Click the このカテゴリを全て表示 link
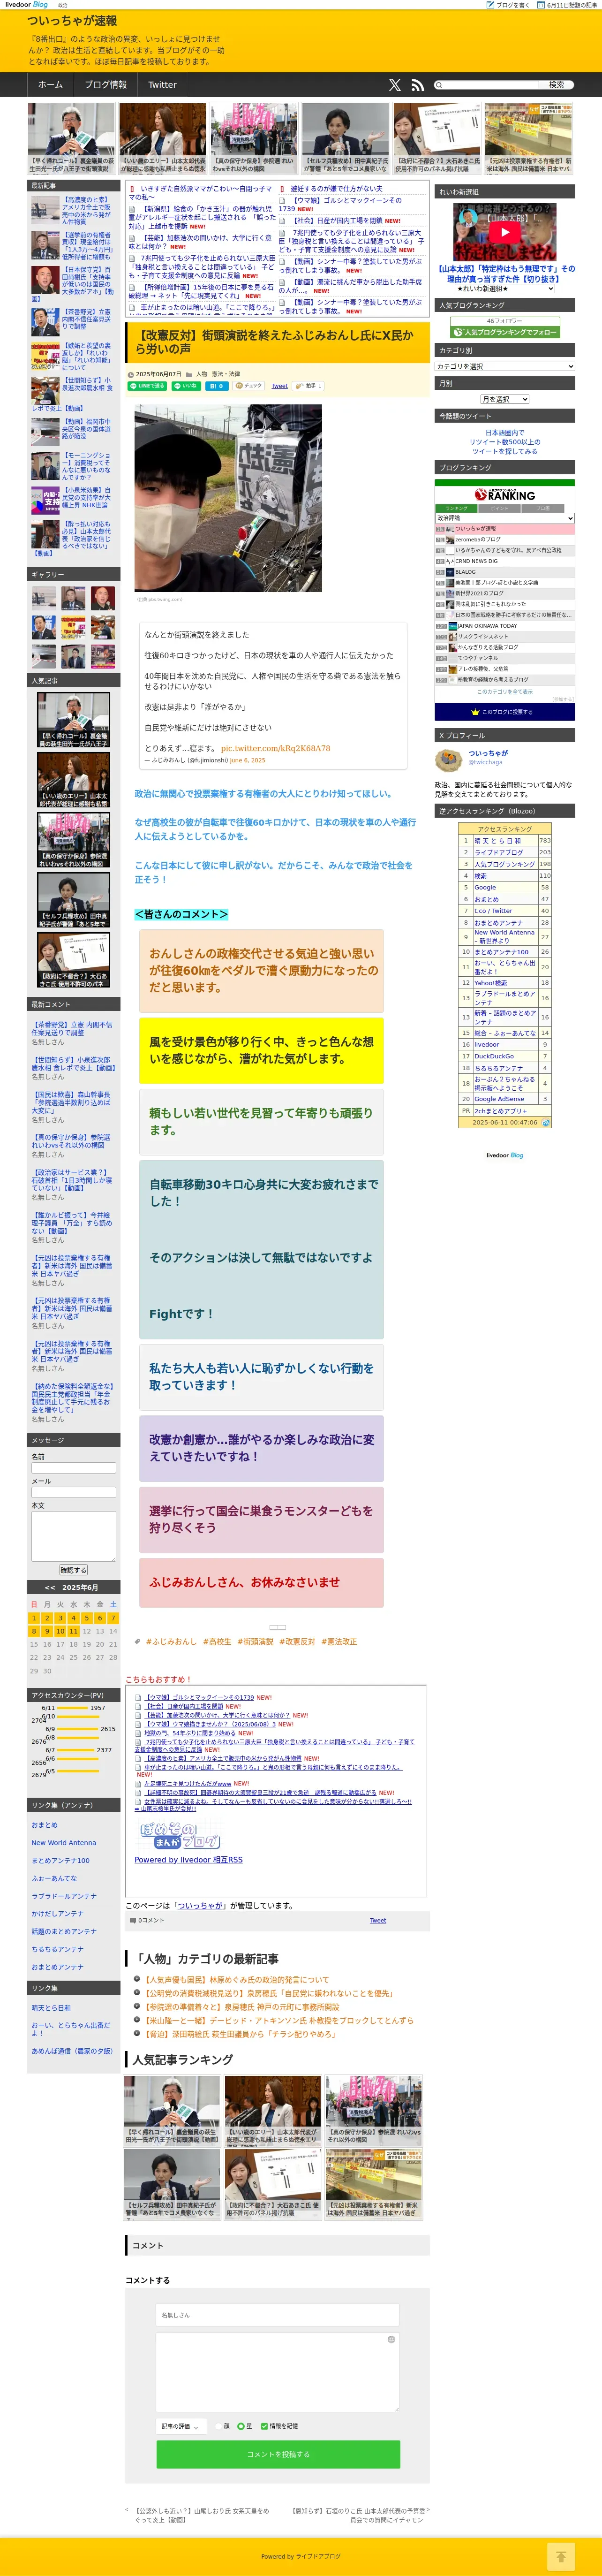The image size is (602, 2576). [x=505, y=691]
